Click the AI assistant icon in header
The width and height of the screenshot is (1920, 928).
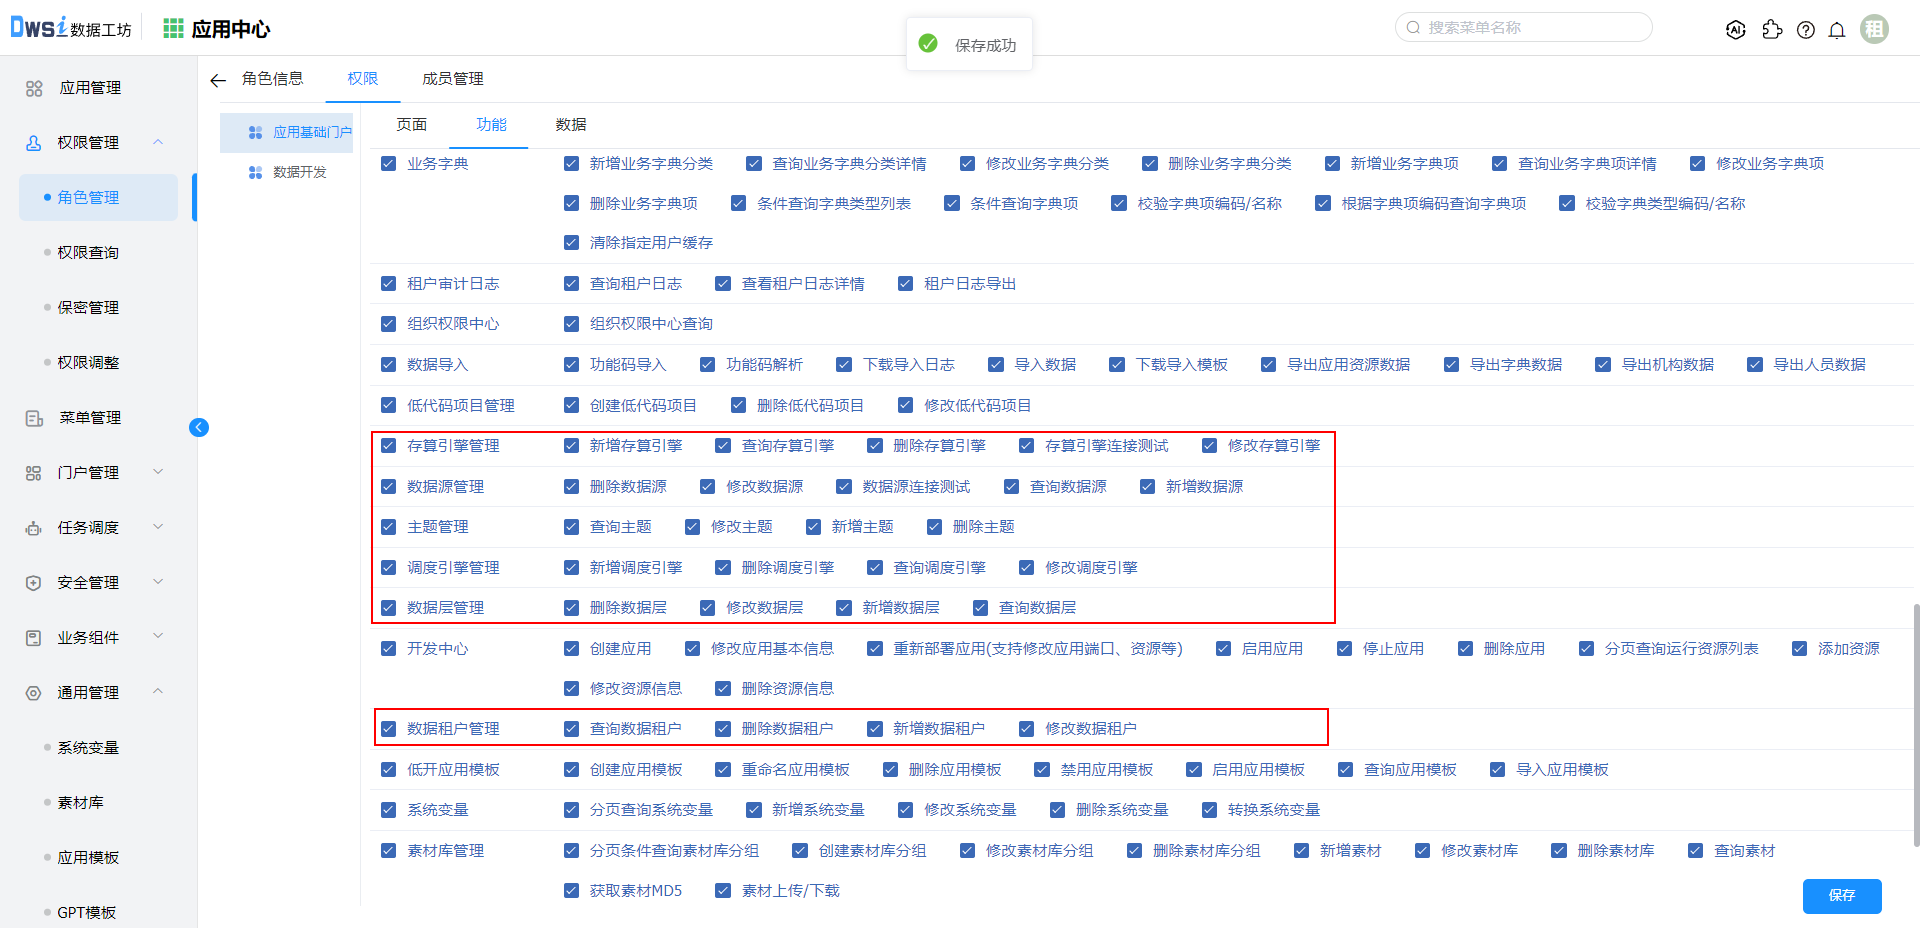coord(1736,30)
